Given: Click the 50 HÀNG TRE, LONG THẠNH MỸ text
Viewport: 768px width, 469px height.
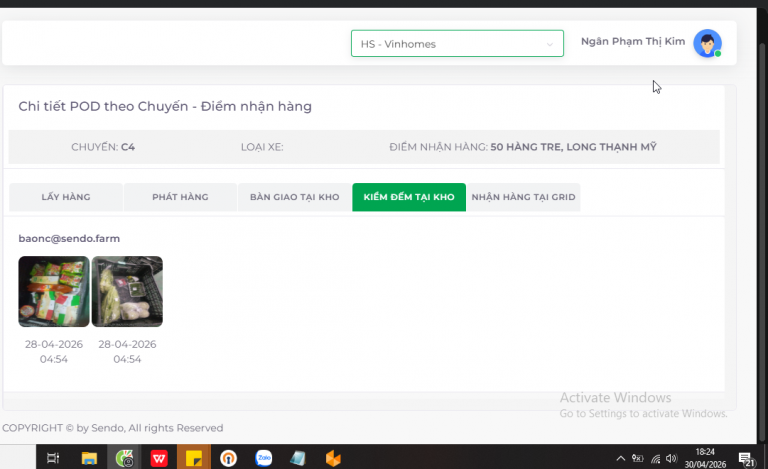Looking at the screenshot, I should pyautogui.click(x=574, y=147).
